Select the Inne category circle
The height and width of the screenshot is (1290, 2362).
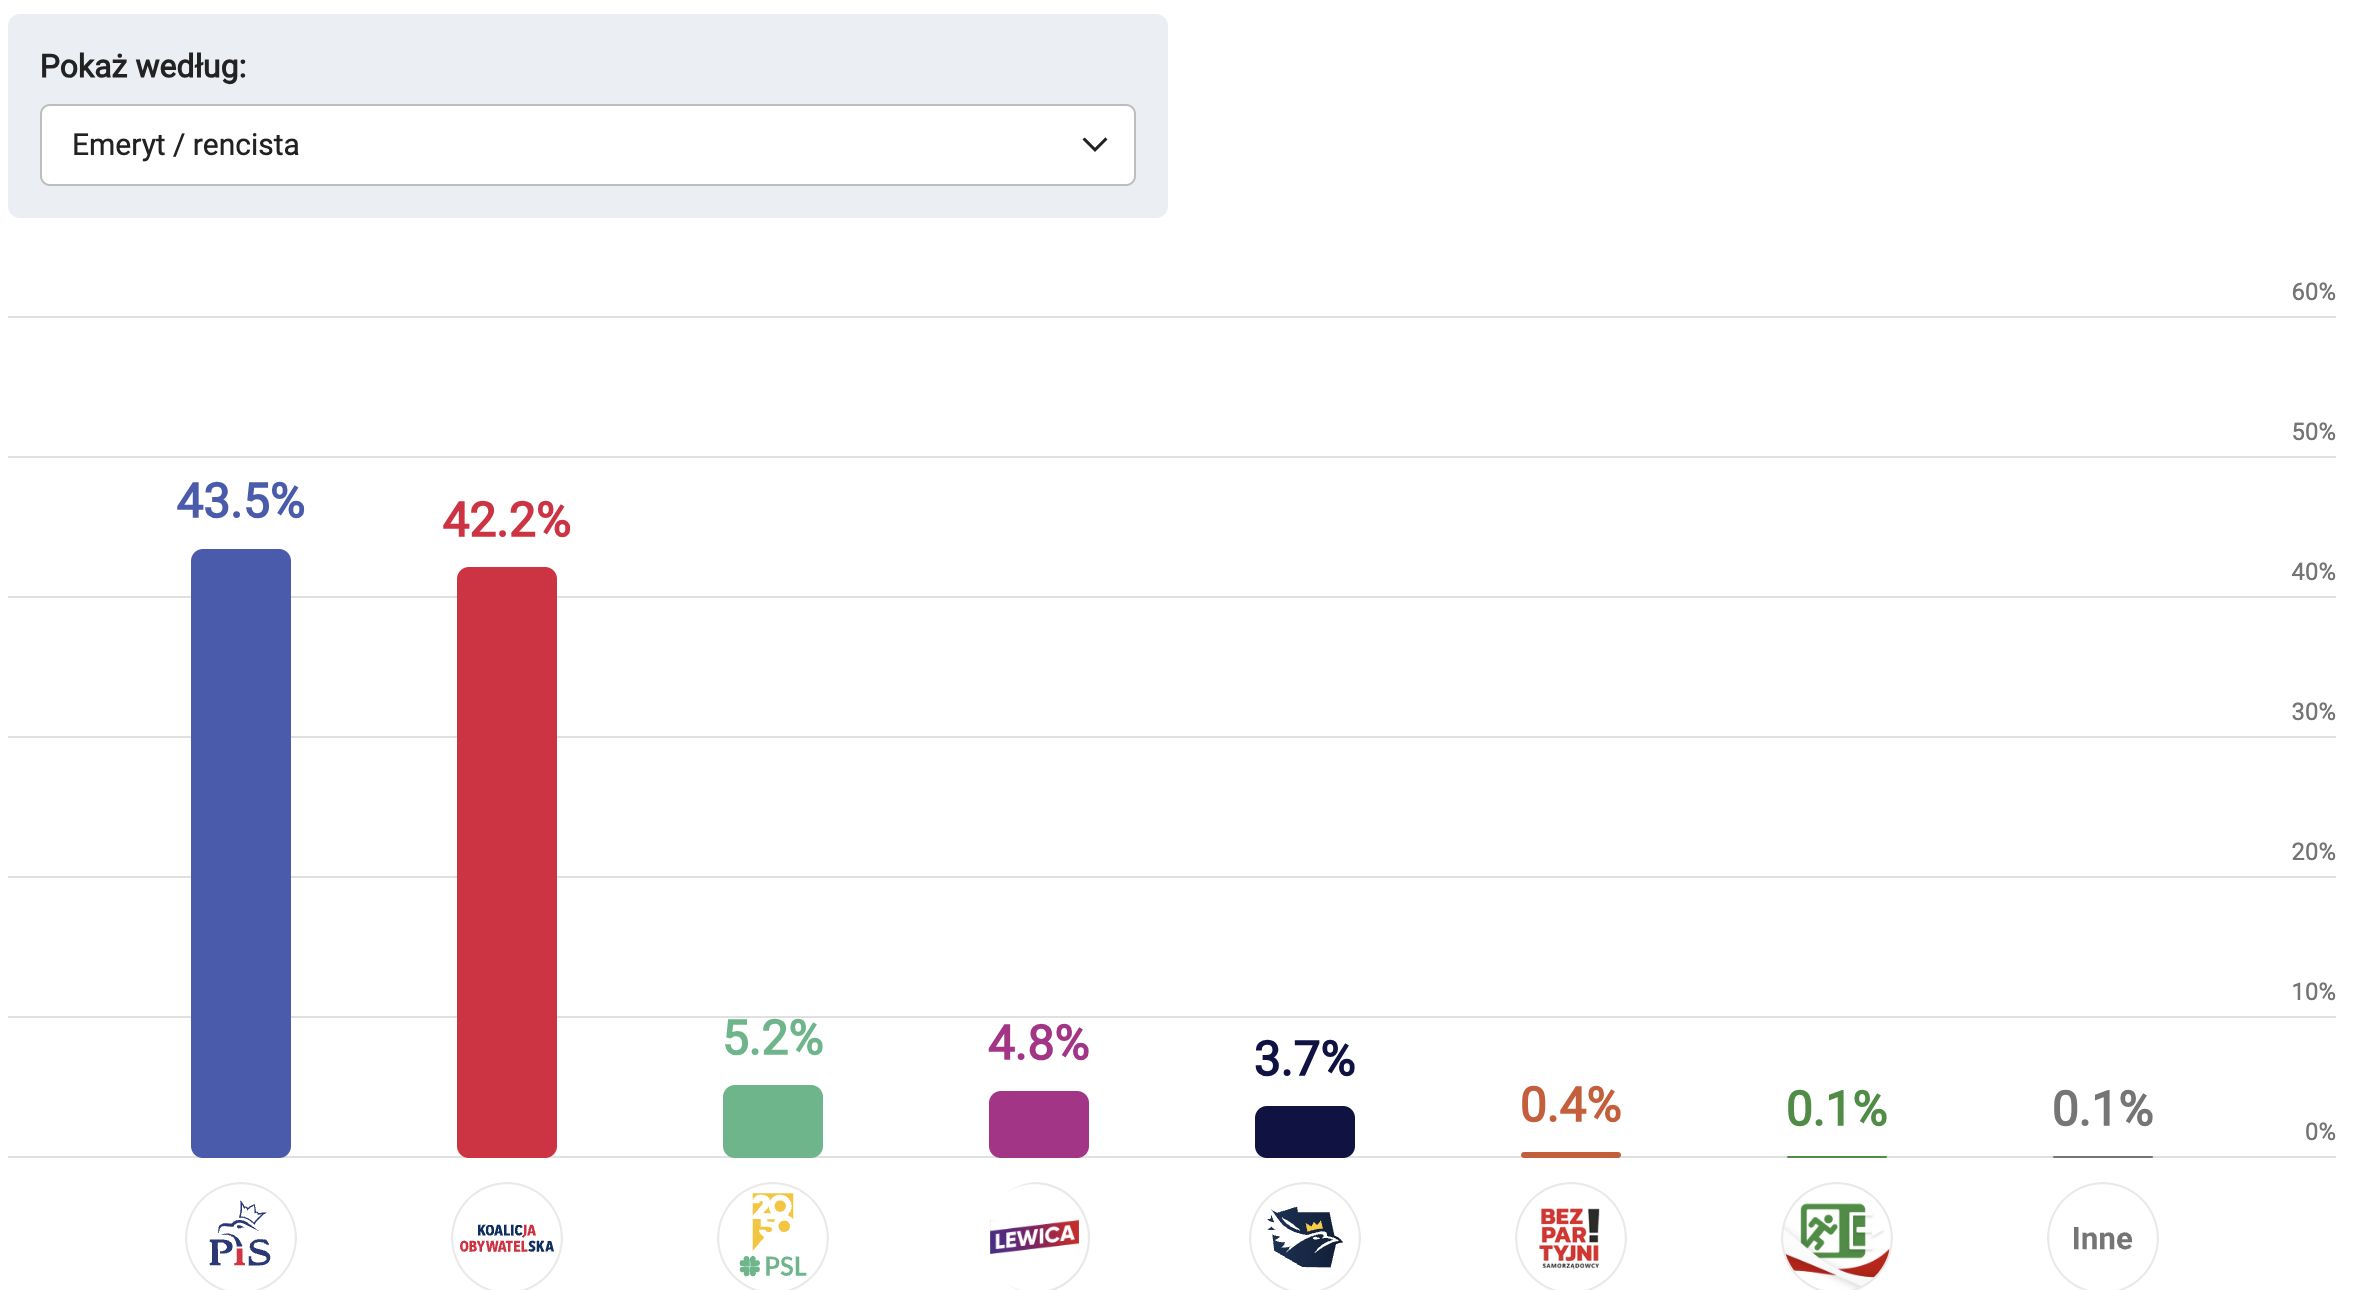(x=2102, y=1238)
